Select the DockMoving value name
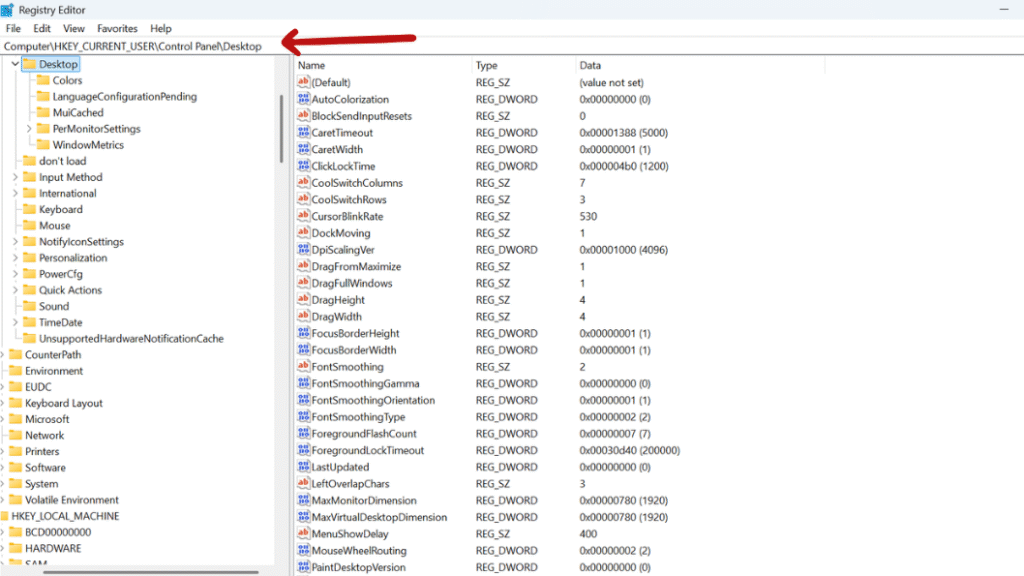The width and height of the screenshot is (1024, 576). click(x=340, y=233)
